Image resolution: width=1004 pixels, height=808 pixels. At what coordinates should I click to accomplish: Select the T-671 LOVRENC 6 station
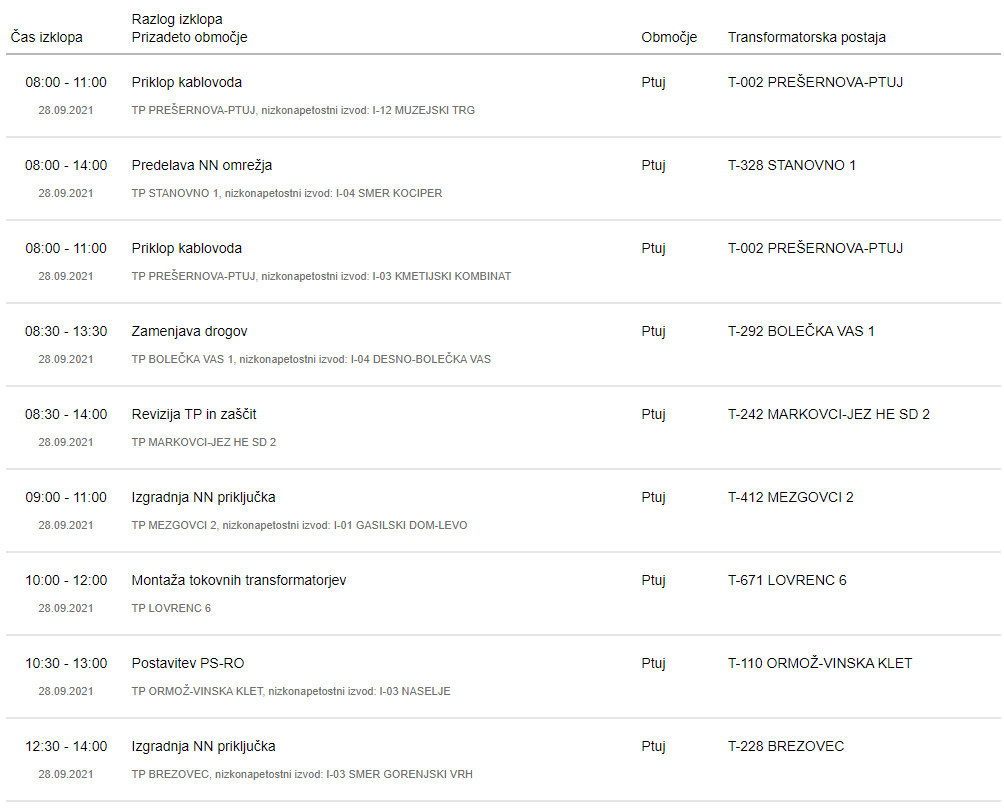(787, 580)
